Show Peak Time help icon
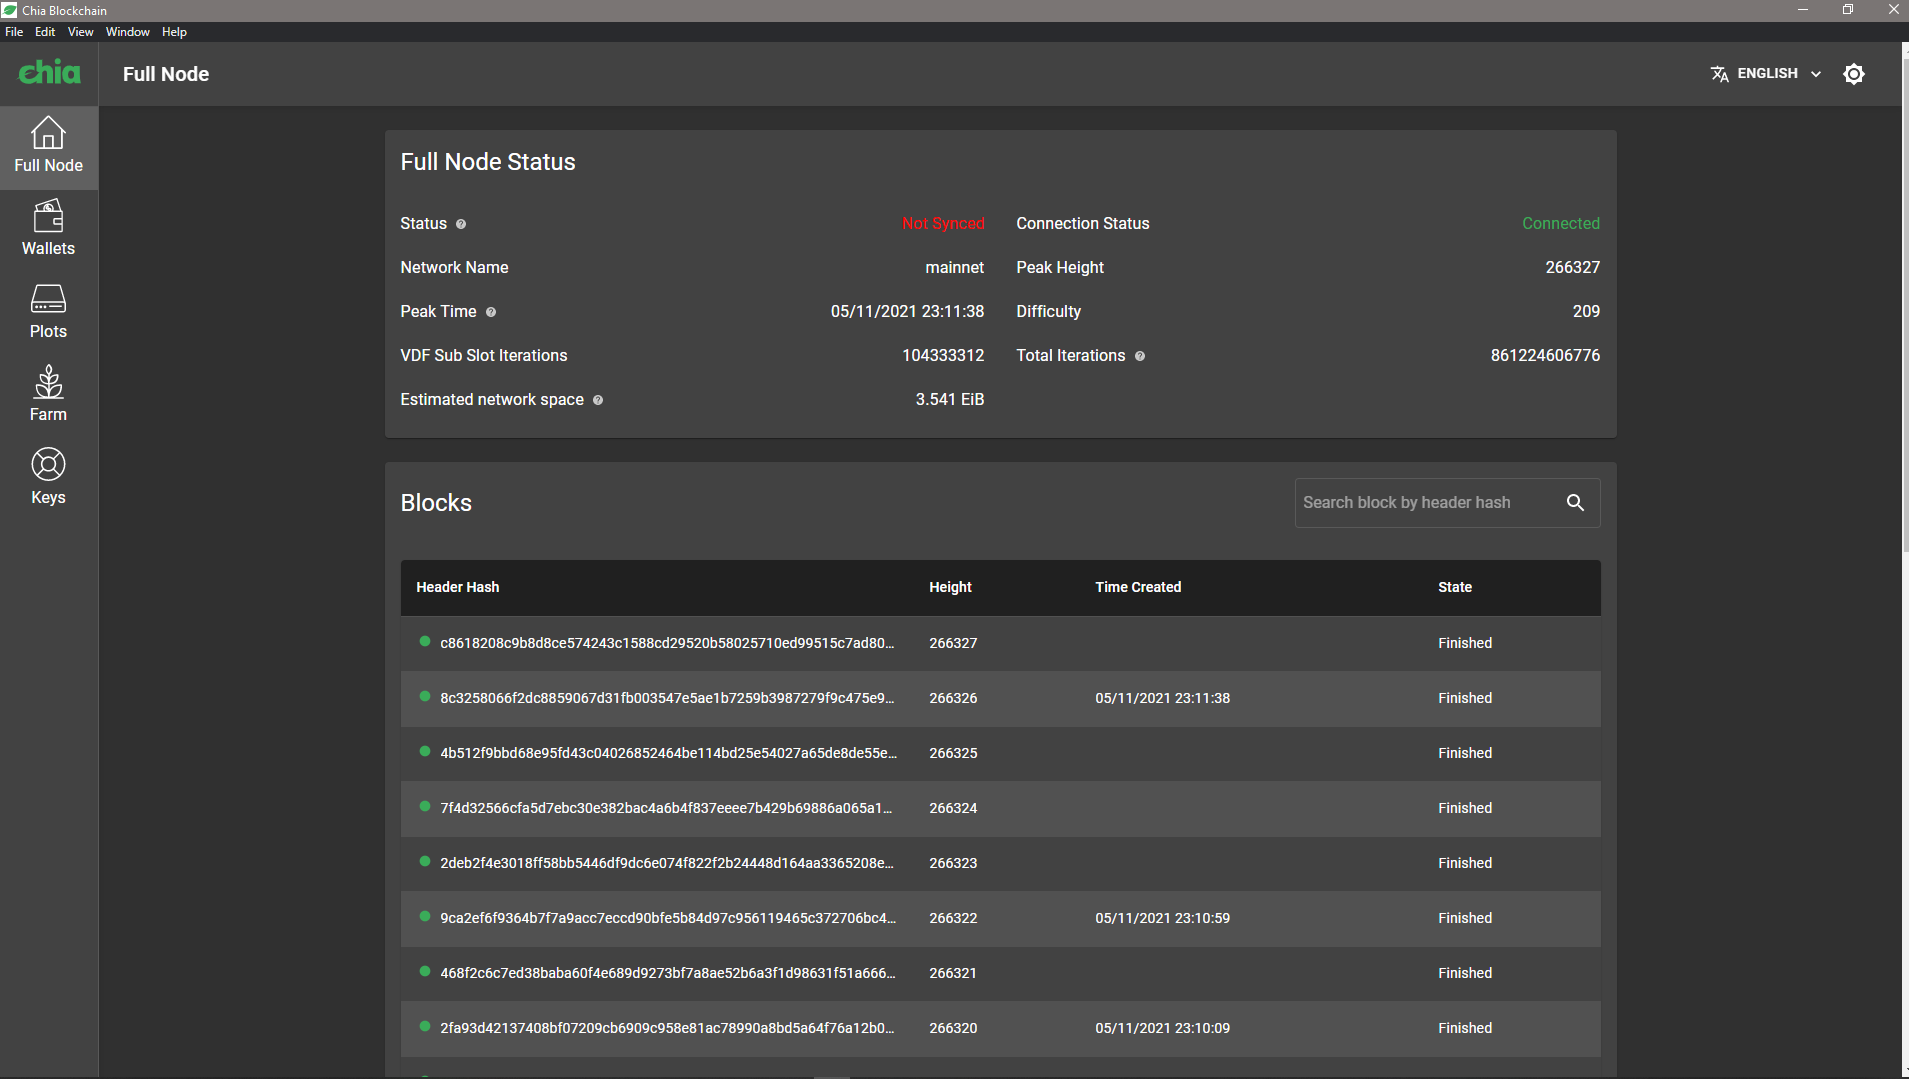The width and height of the screenshot is (1909, 1079). pyautogui.click(x=491, y=312)
